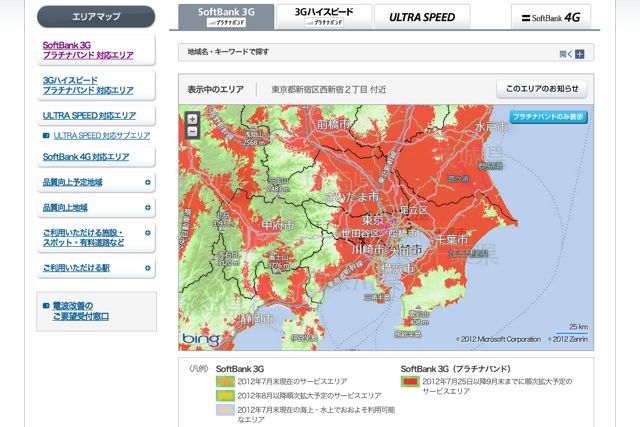The image size is (640, 427).
Task: Zoom in the map with plus button
Action: (x=192, y=119)
